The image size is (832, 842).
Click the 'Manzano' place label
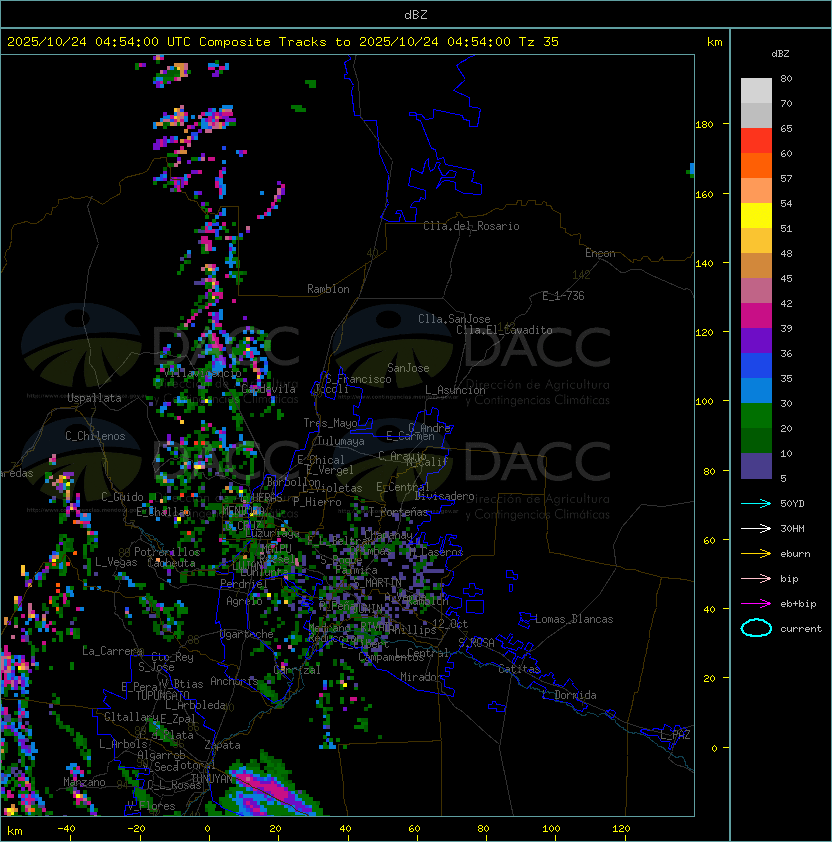tap(84, 782)
